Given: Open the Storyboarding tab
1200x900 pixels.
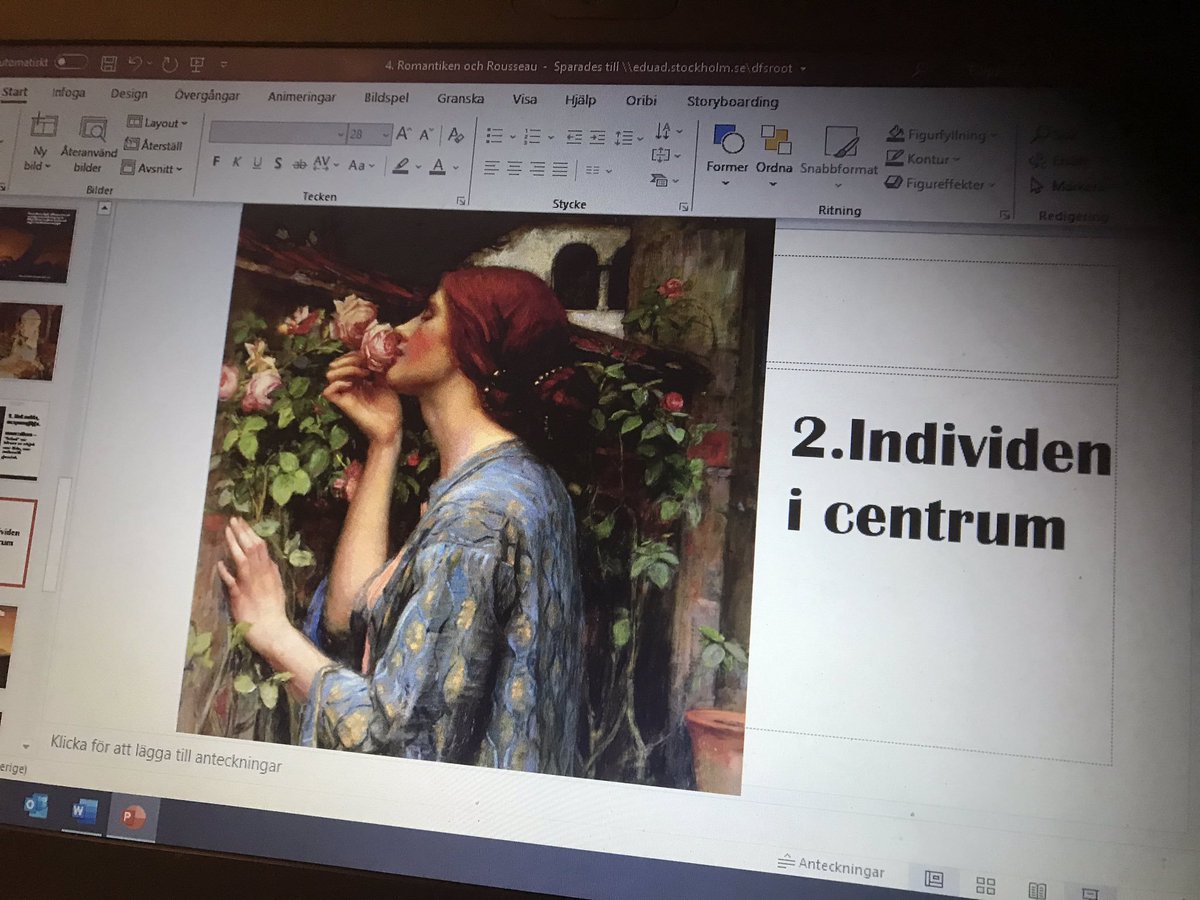Looking at the screenshot, I should 733,102.
